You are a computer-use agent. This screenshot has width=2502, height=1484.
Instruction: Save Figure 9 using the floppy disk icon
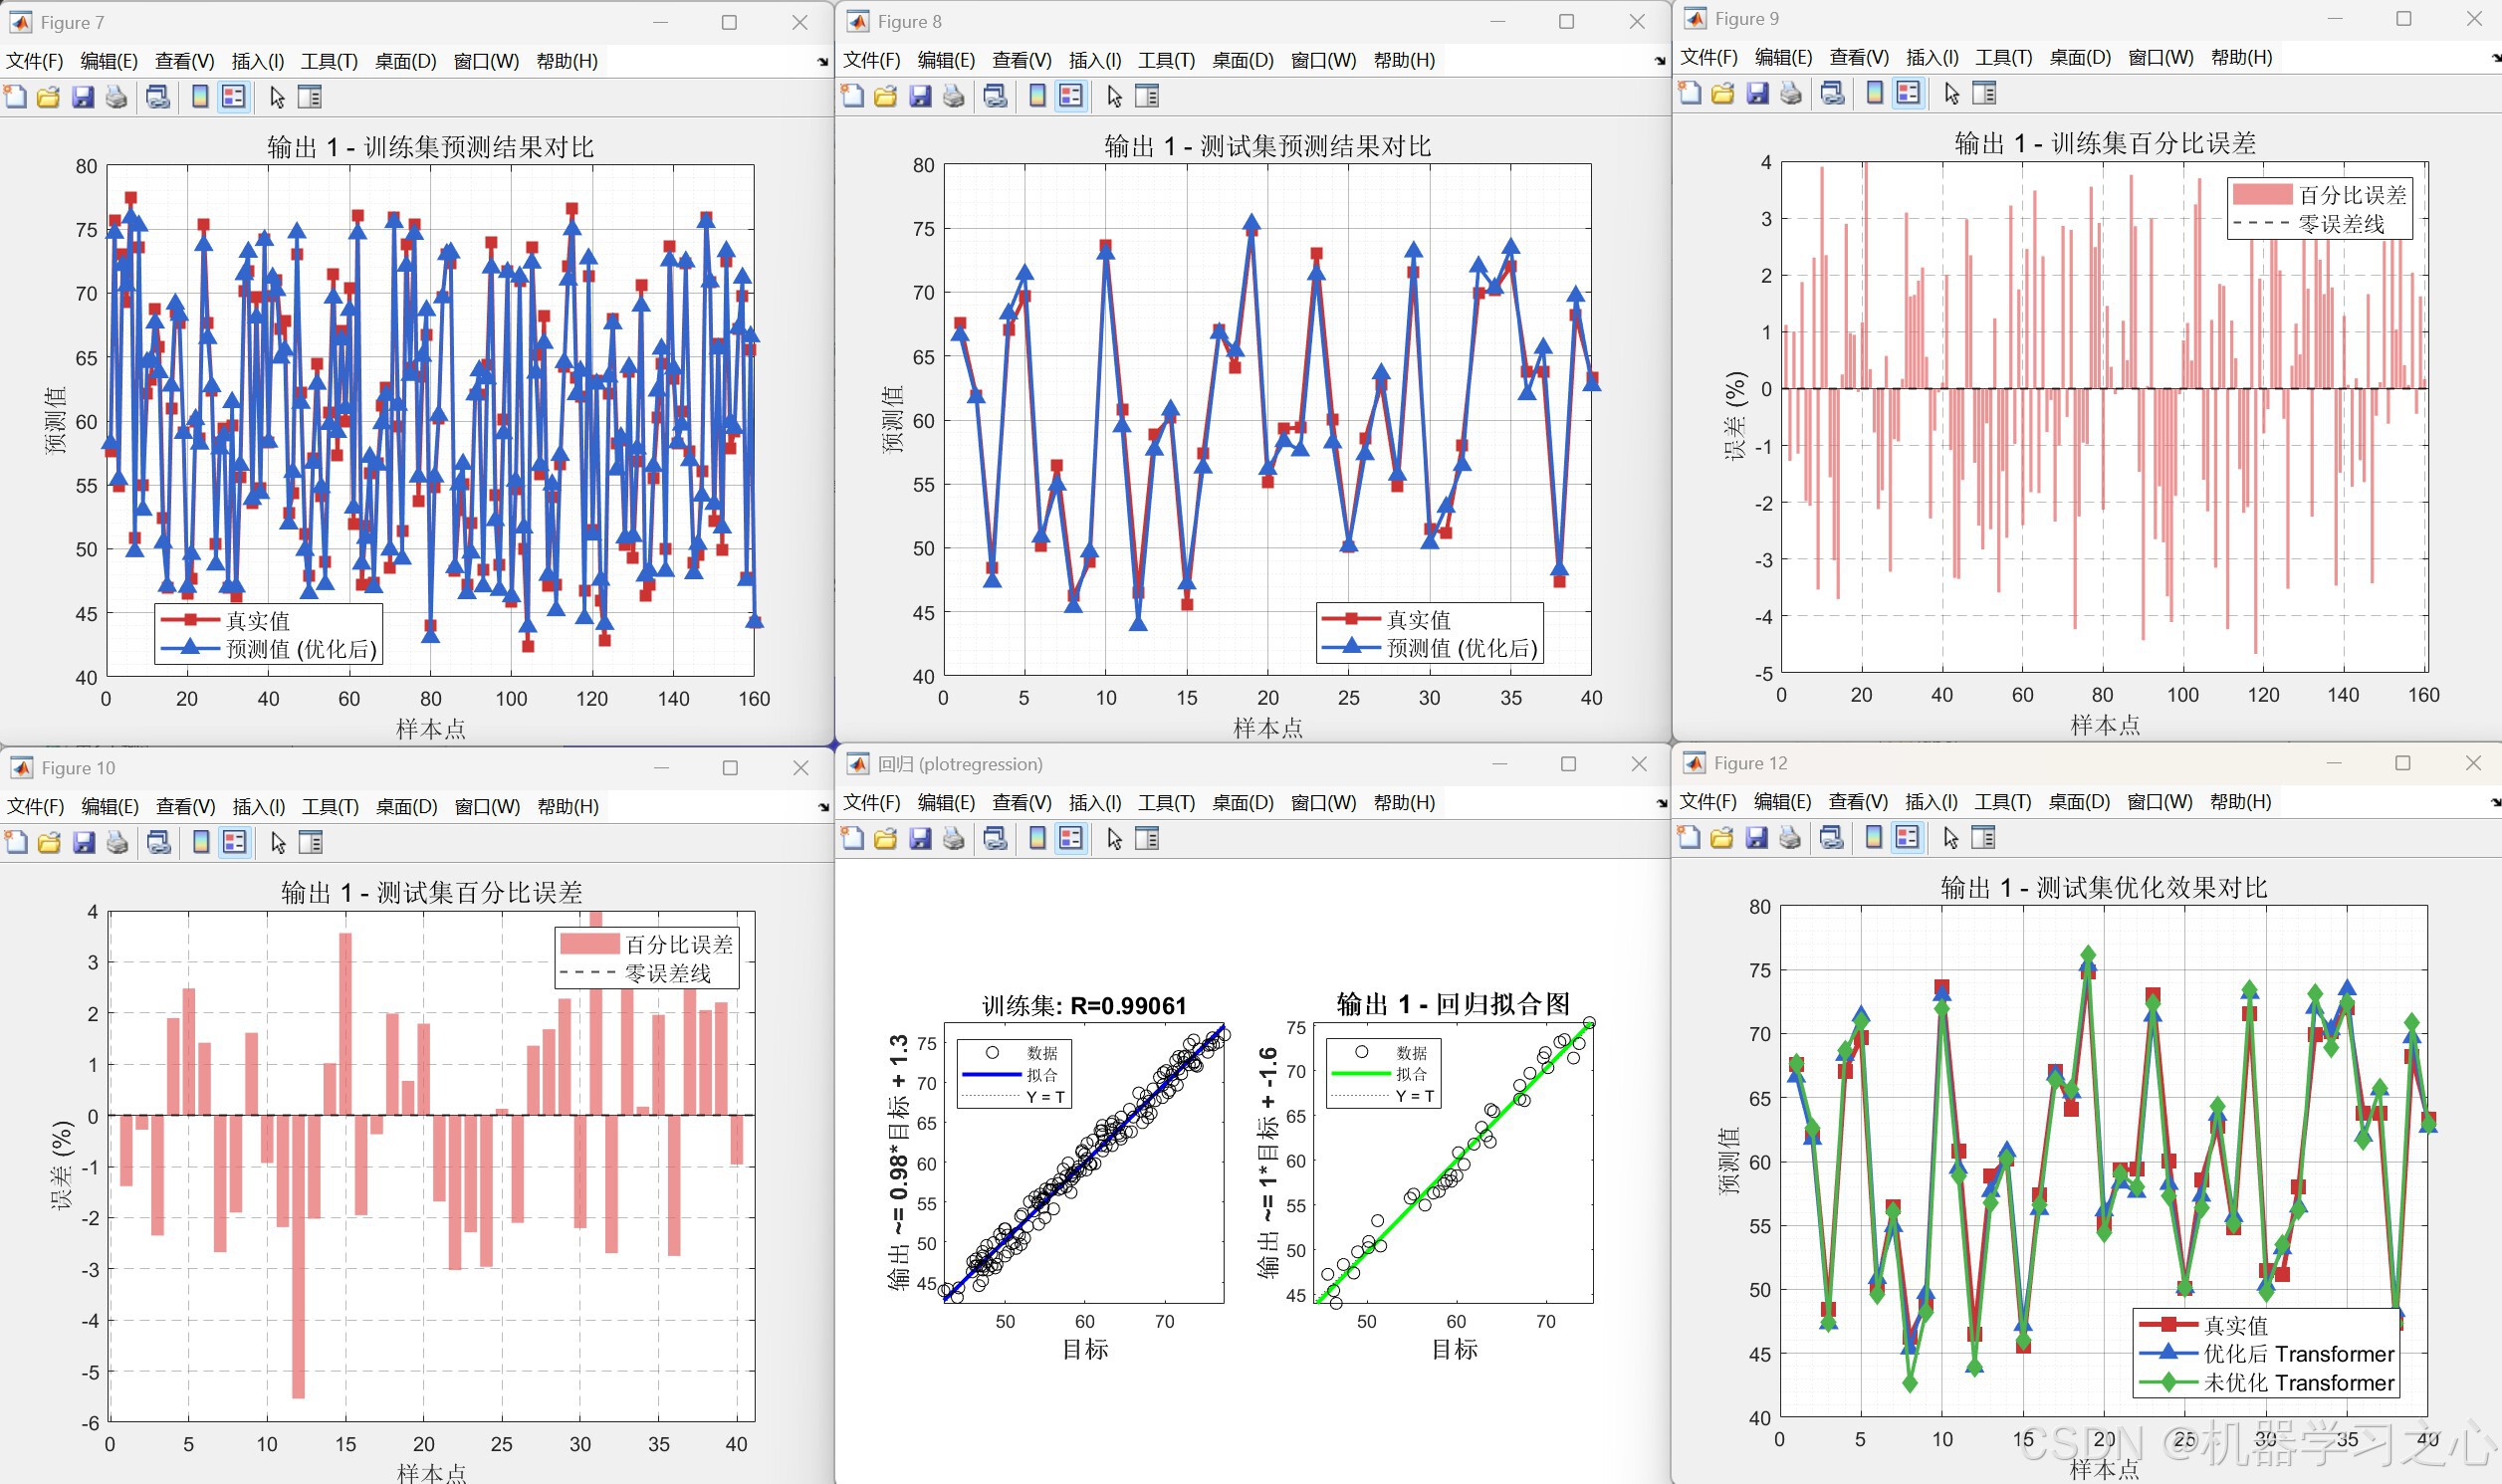point(1757,93)
